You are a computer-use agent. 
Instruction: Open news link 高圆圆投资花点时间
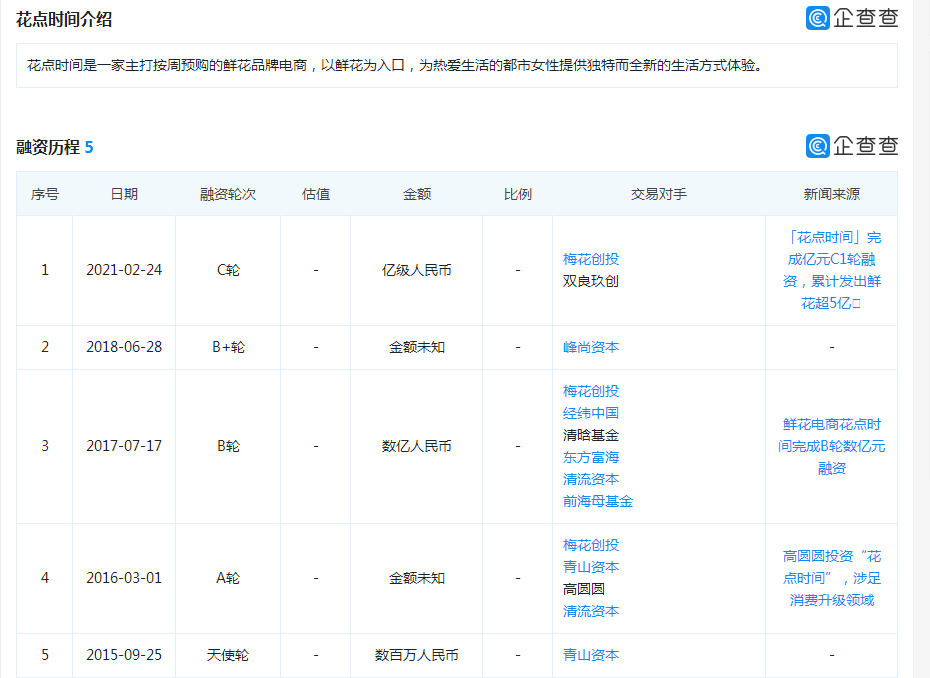(832, 578)
